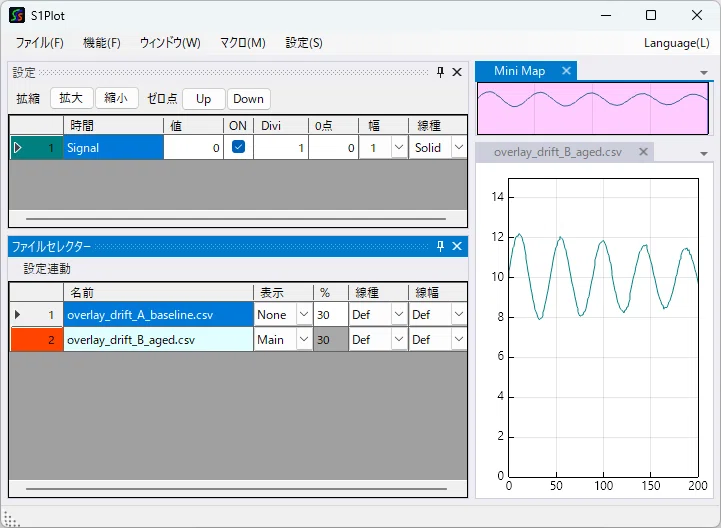Select overlay_drift_B_aged.csv file name cell

pos(158,339)
